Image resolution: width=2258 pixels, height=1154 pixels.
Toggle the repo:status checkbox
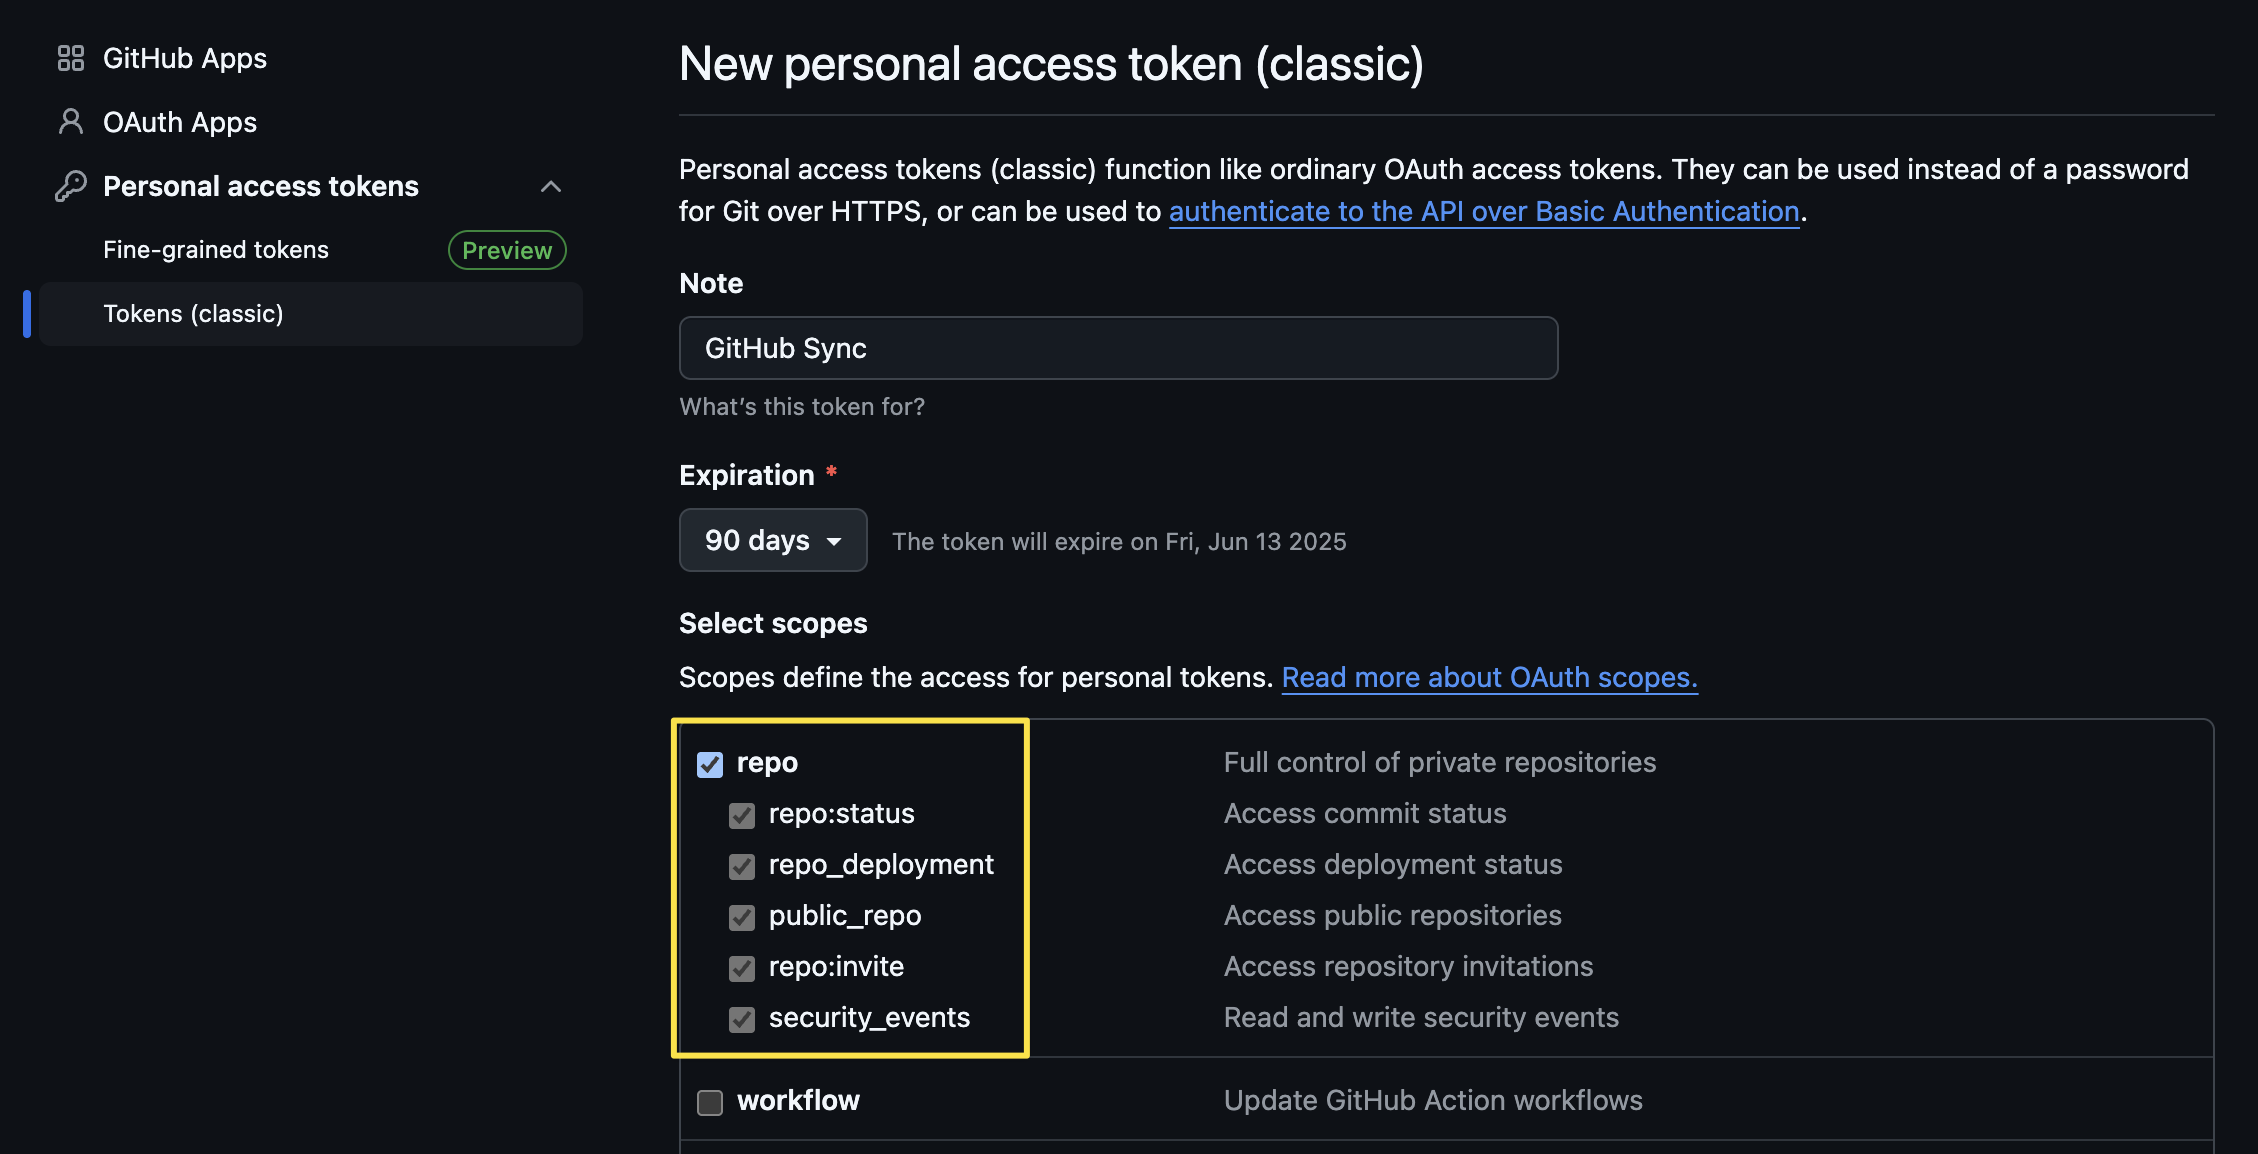742,815
